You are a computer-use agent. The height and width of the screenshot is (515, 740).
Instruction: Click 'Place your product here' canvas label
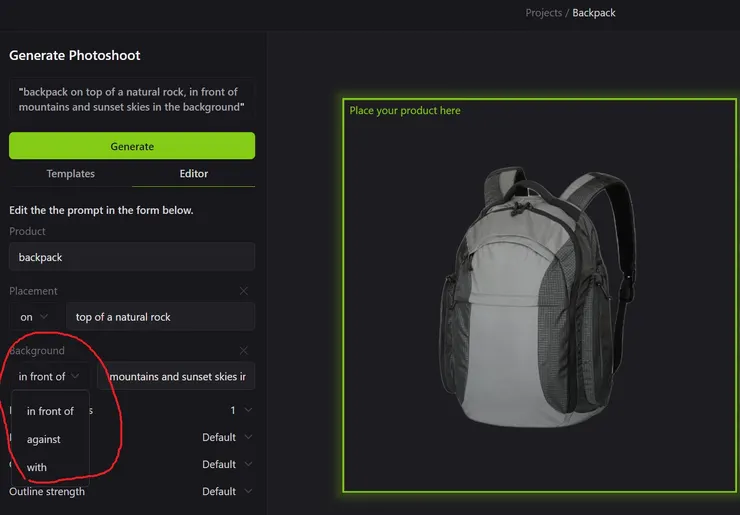click(405, 111)
